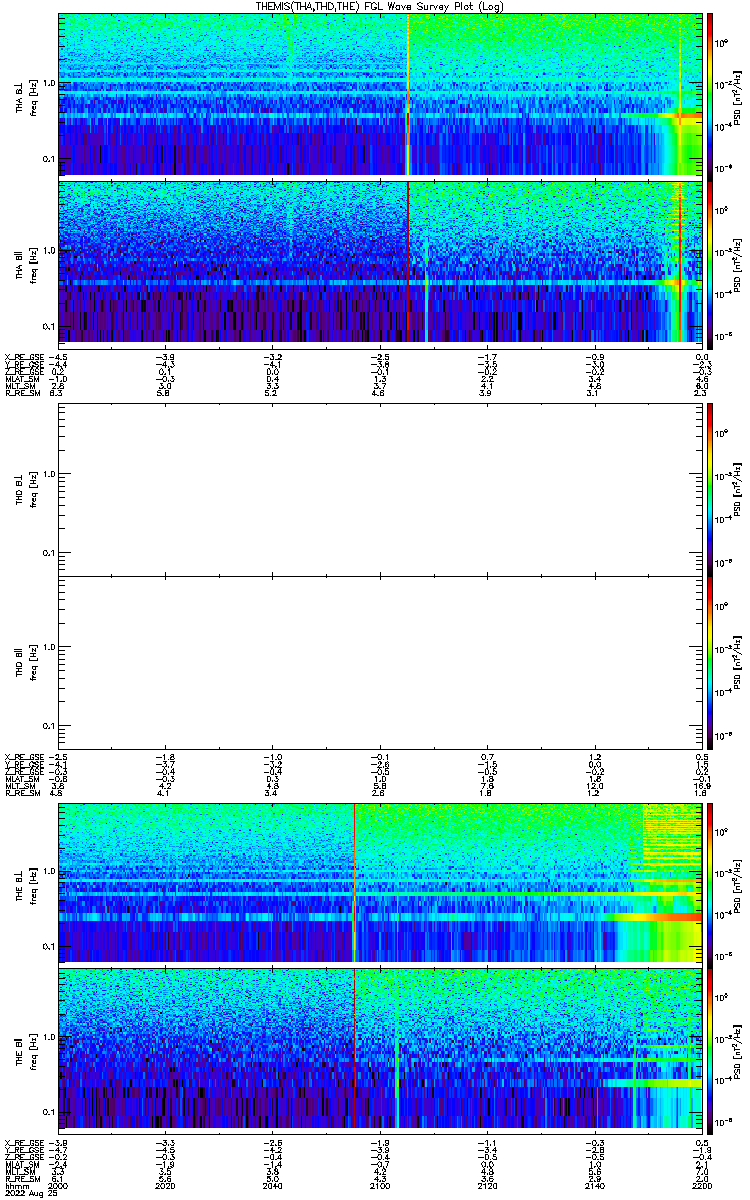
Task: Click the '2040' time tick label
Action: tap(272, 1185)
